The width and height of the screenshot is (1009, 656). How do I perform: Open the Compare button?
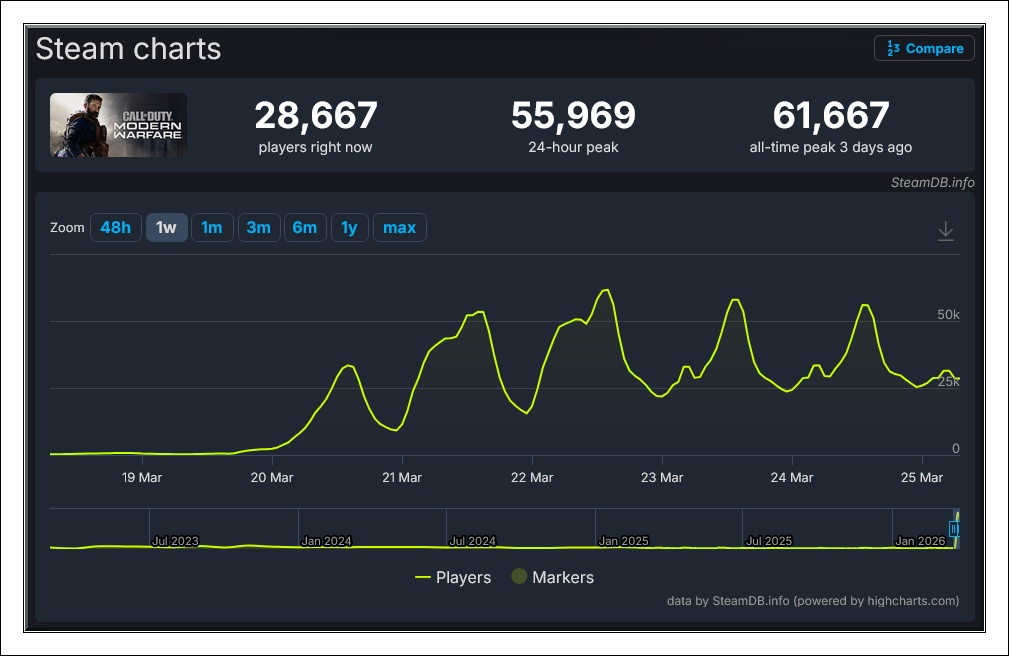[x=924, y=48]
